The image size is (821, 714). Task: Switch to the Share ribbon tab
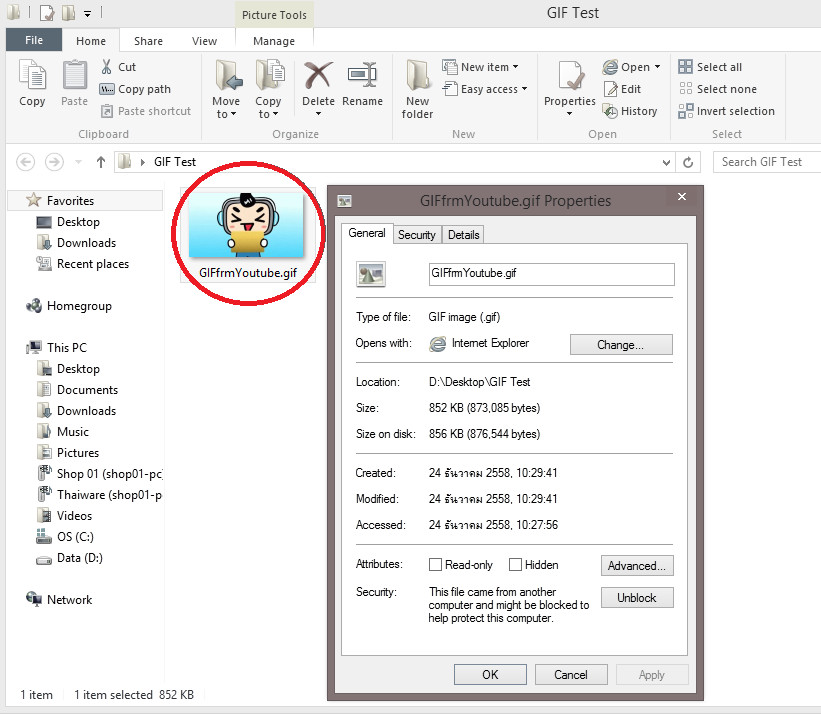pos(148,41)
